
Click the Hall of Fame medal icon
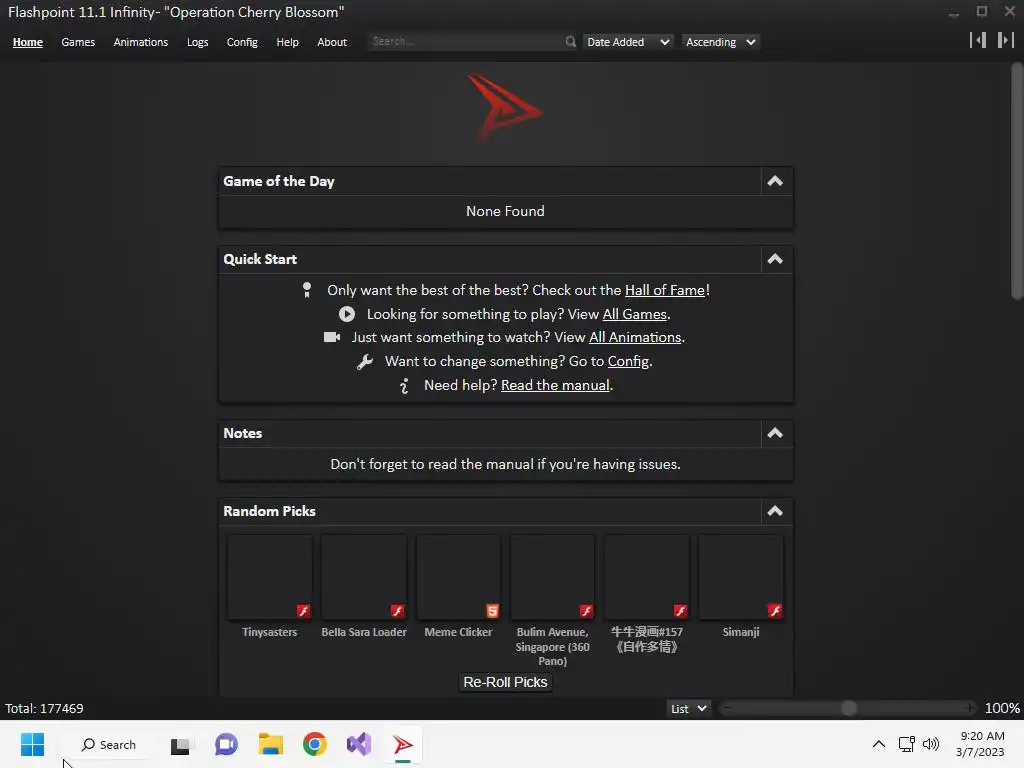point(306,290)
